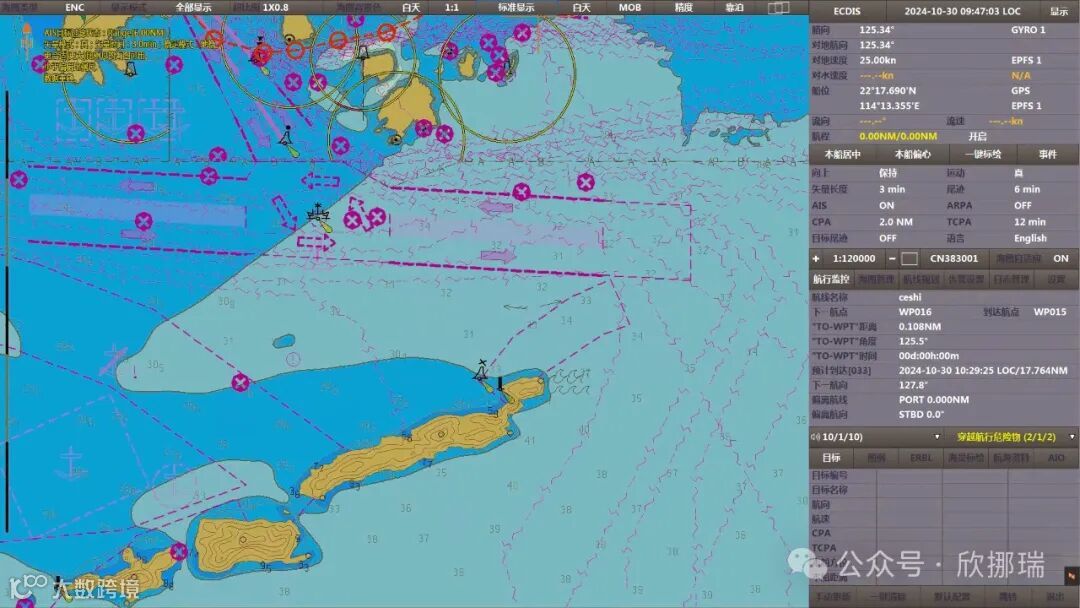The width and height of the screenshot is (1080, 608).
Task: Change the 保持 orientation setting
Action: pyautogui.click(x=888, y=173)
